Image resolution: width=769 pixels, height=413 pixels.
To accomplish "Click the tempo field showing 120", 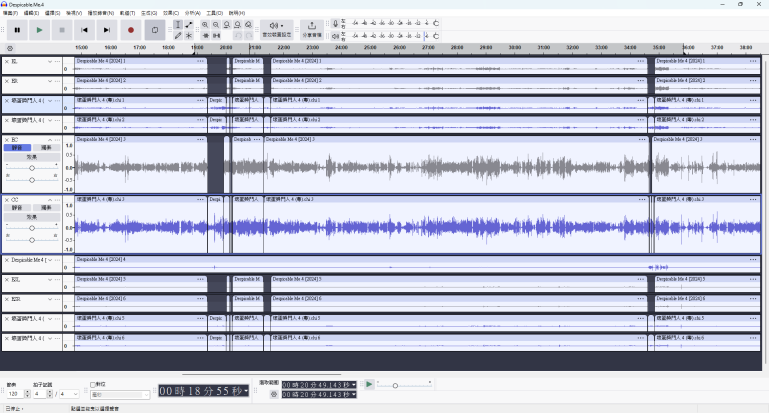I will click(x=14, y=394).
